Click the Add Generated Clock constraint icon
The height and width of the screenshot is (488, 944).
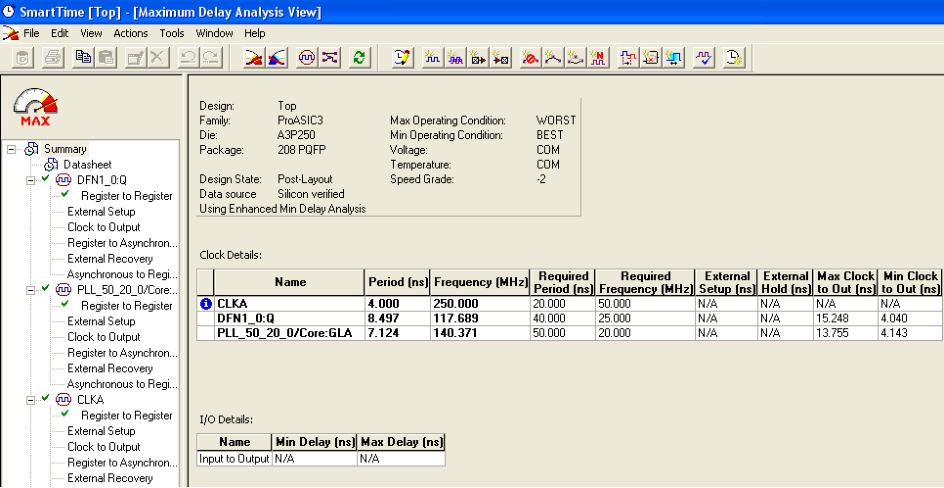click(x=455, y=58)
